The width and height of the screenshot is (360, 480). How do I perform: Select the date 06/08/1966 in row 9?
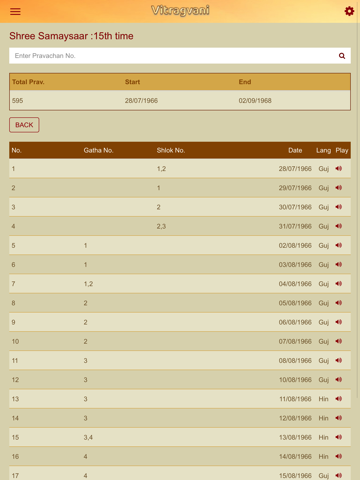[x=295, y=322]
